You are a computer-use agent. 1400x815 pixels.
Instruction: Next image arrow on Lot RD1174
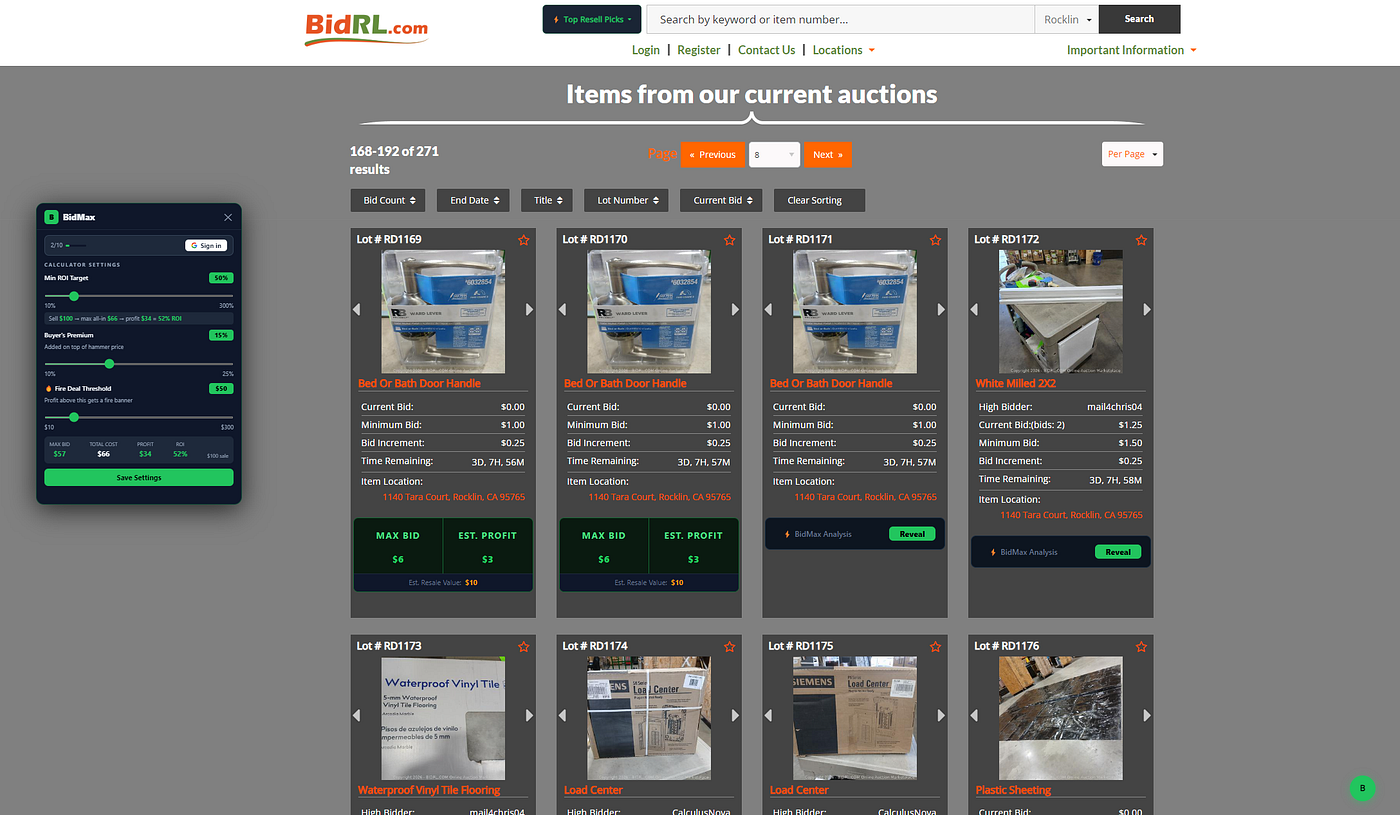click(x=735, y=716)
